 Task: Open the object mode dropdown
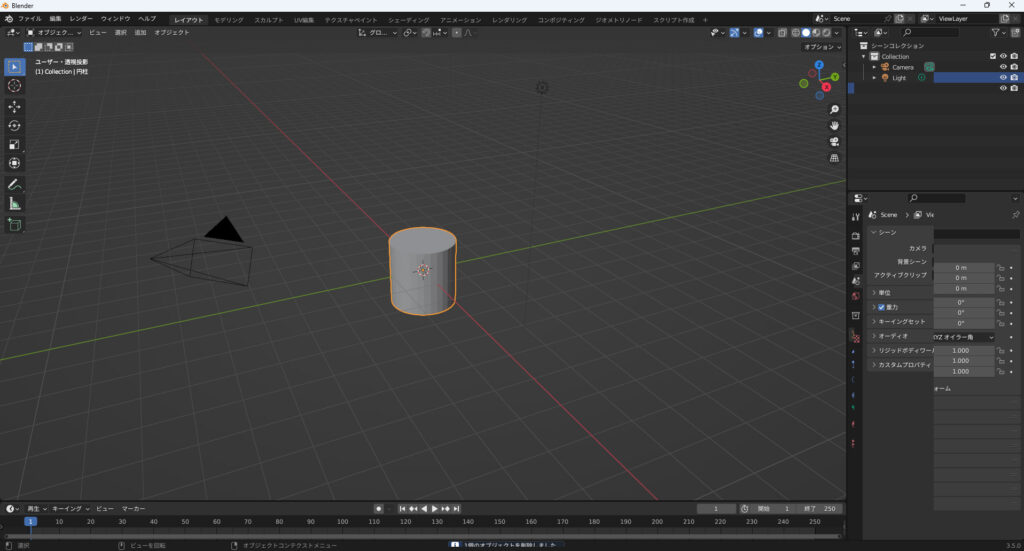point(54,33)
